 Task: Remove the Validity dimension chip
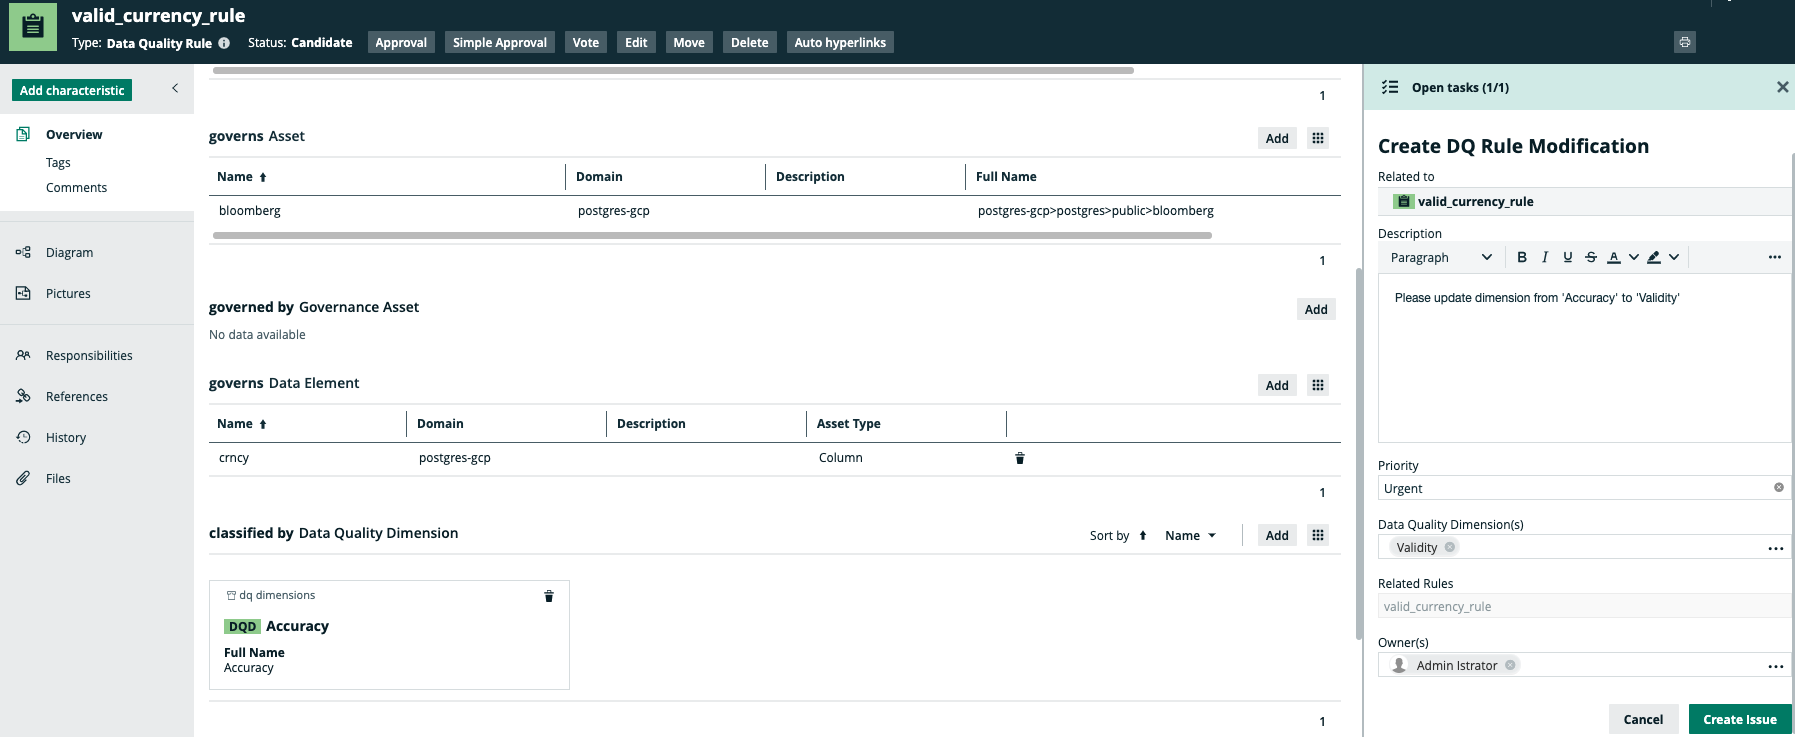1450,547
